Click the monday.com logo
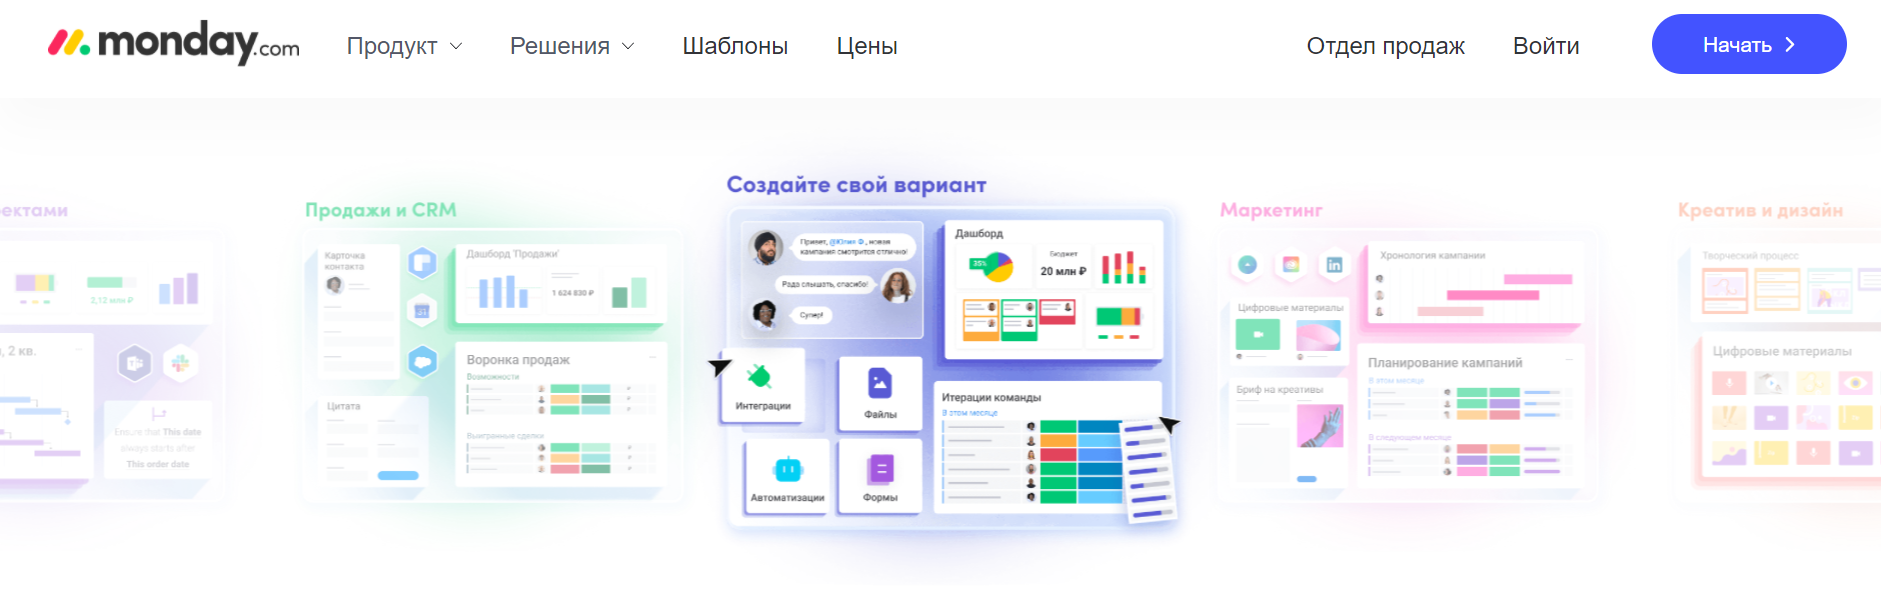This screenshot has width=1881, height=594. coord(174,43)
